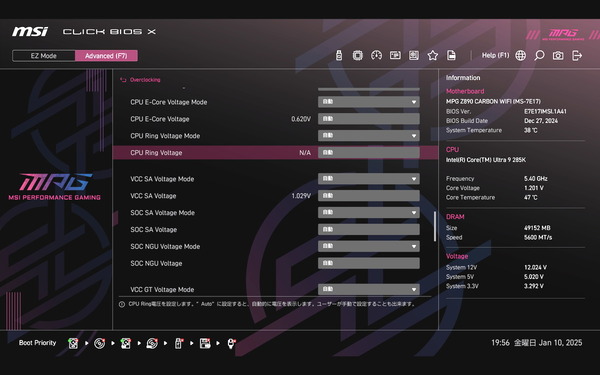600x375 pixels.
Task: Click the MSI logo at top left
Action: tap(30, 31)
